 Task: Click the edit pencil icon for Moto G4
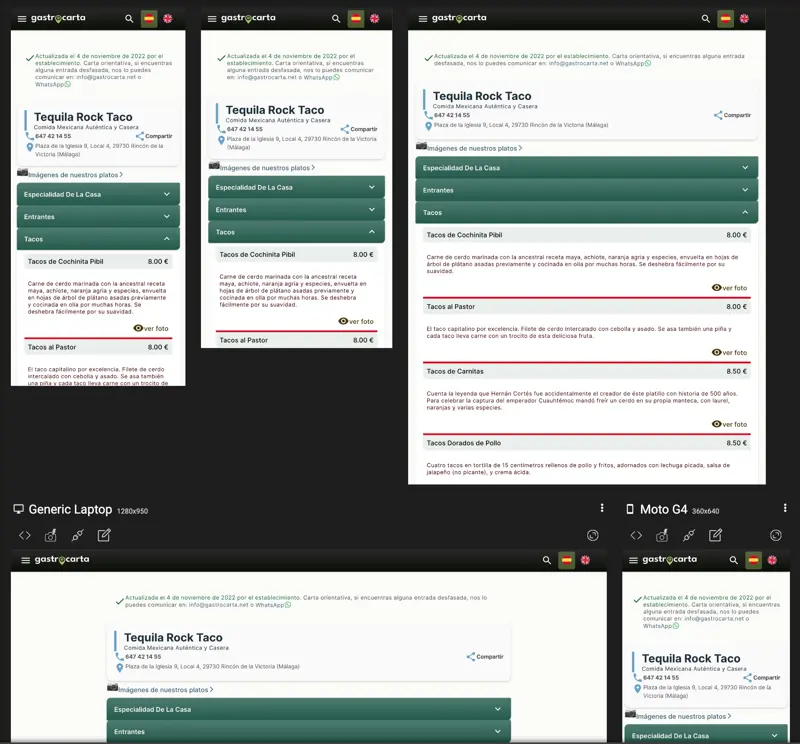coord(715,535)
